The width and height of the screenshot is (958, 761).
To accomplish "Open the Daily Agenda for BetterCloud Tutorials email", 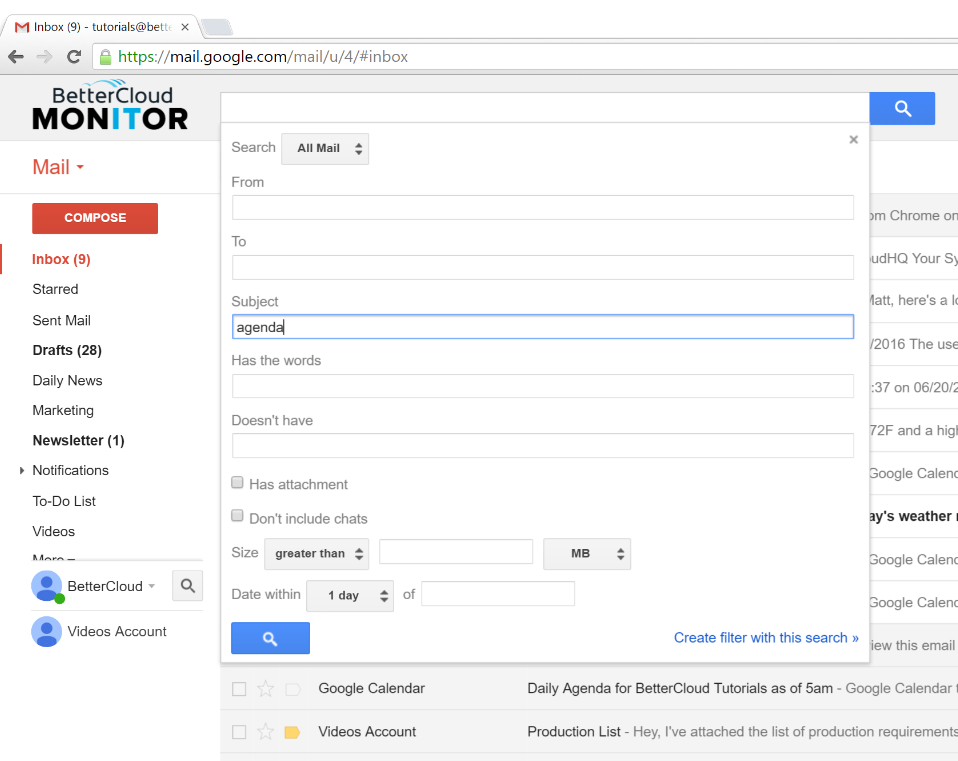I will pyautogui.click(x=680, y=688).
